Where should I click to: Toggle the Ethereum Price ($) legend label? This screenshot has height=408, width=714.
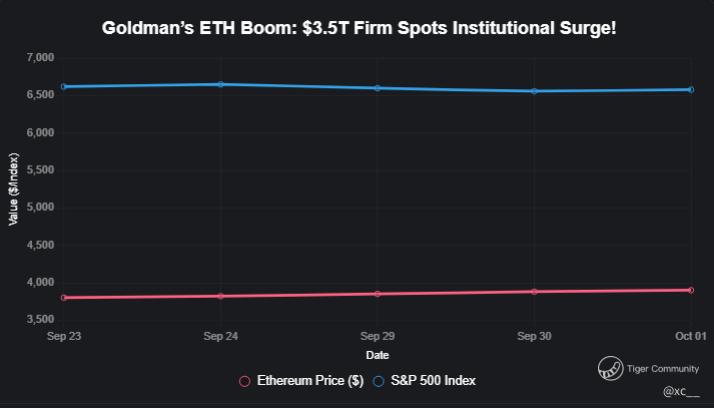(x=309, y=381)
